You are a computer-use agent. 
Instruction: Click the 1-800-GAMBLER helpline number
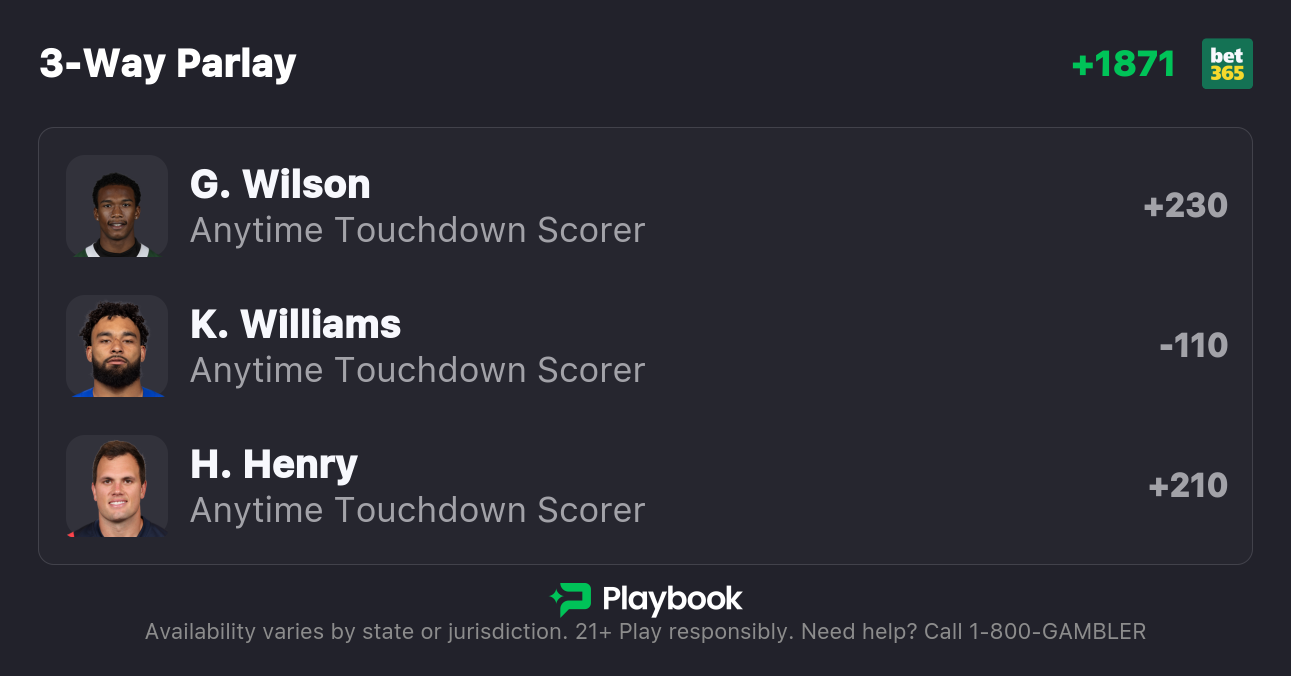coord(1057,632)
